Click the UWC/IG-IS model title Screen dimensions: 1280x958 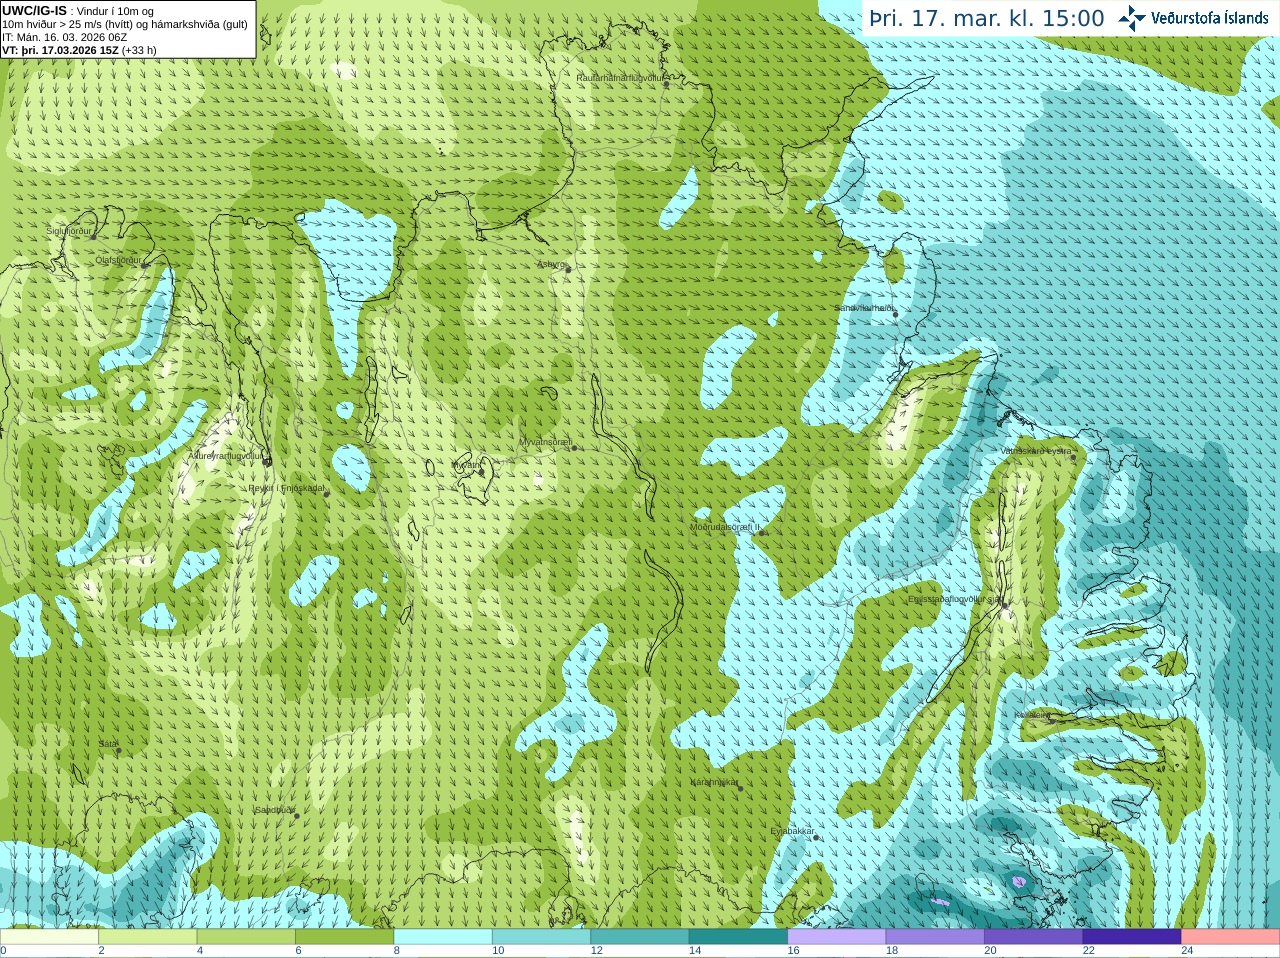[34, 10]
